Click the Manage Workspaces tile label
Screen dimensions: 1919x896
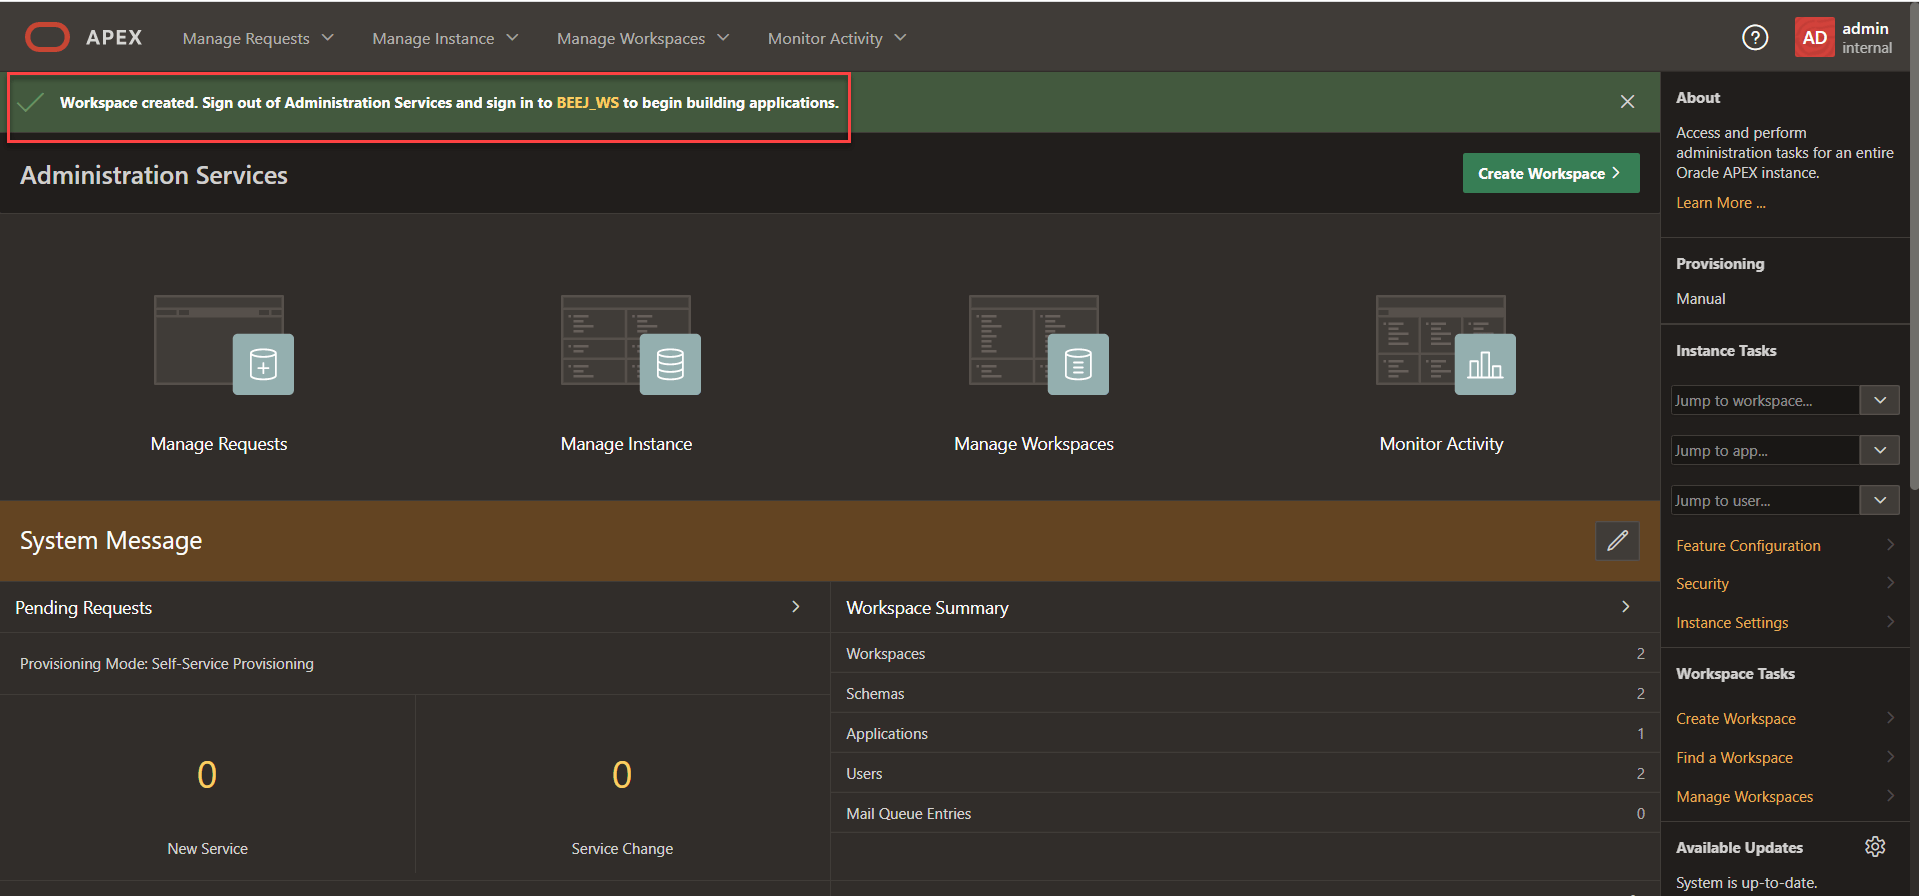tap(1034, 444)
